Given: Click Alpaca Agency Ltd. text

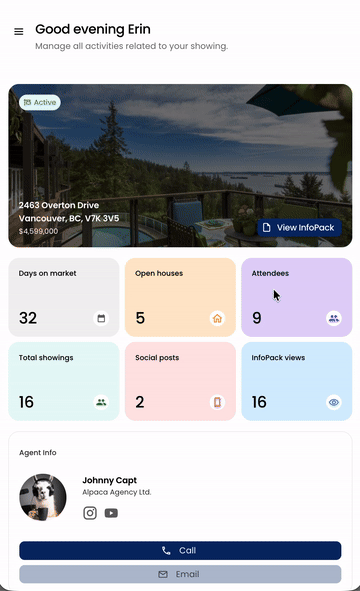Looking at the screenshot, I should (117, 492).
